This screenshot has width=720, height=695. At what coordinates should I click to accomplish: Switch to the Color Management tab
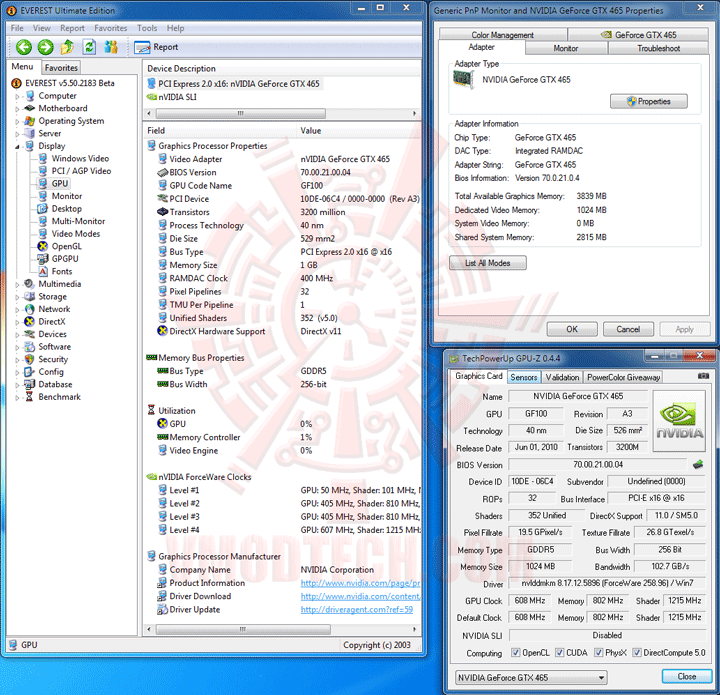[503, 35]
